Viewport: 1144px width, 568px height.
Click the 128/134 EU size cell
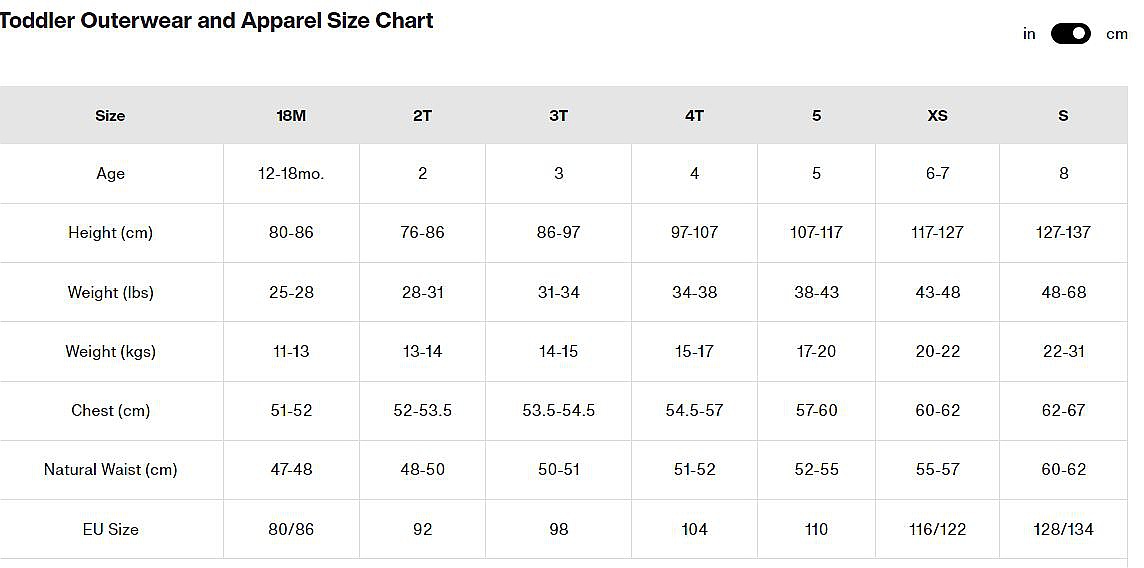tap(1063, 529)
